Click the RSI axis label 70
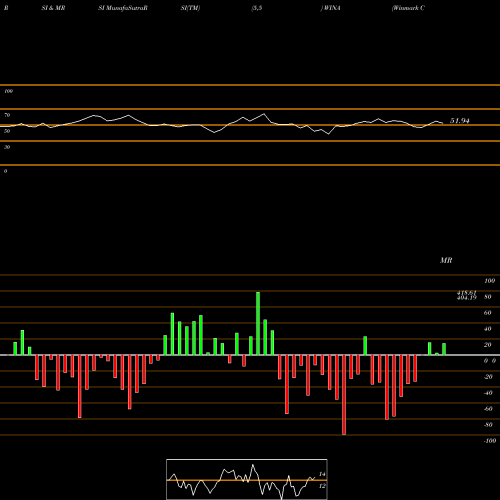500x500 pixels. [7, 115]
